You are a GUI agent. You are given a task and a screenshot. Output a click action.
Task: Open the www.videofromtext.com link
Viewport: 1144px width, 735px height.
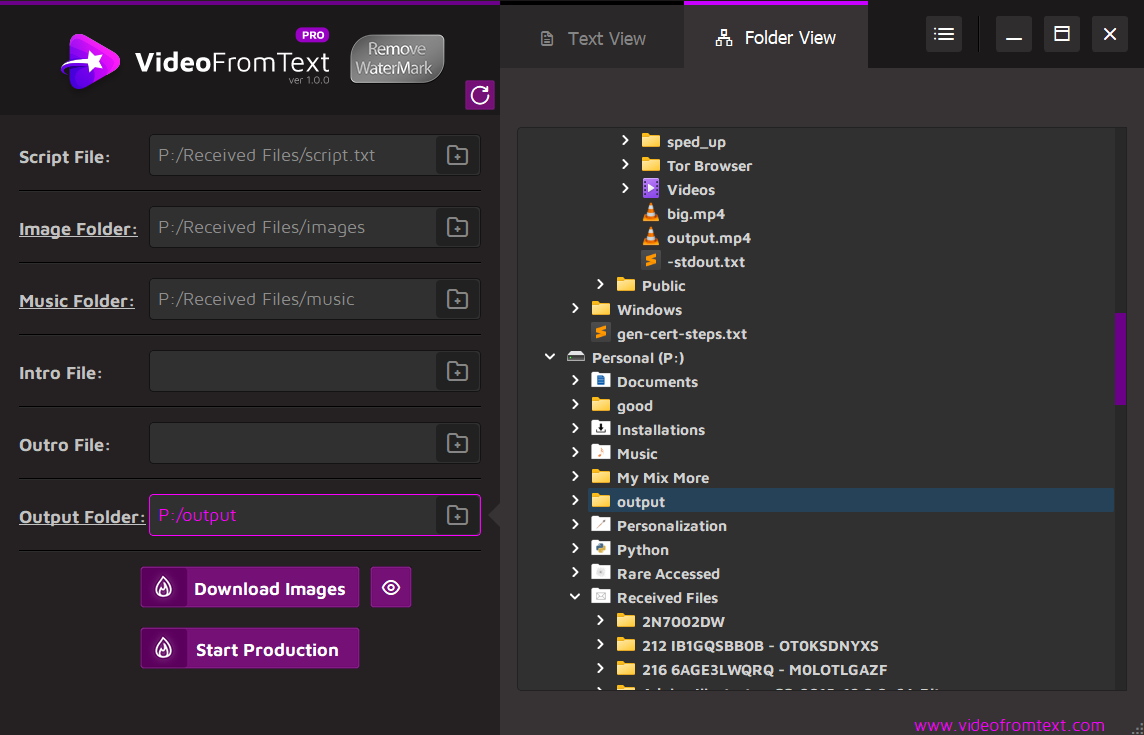(x=1010, y=726)
